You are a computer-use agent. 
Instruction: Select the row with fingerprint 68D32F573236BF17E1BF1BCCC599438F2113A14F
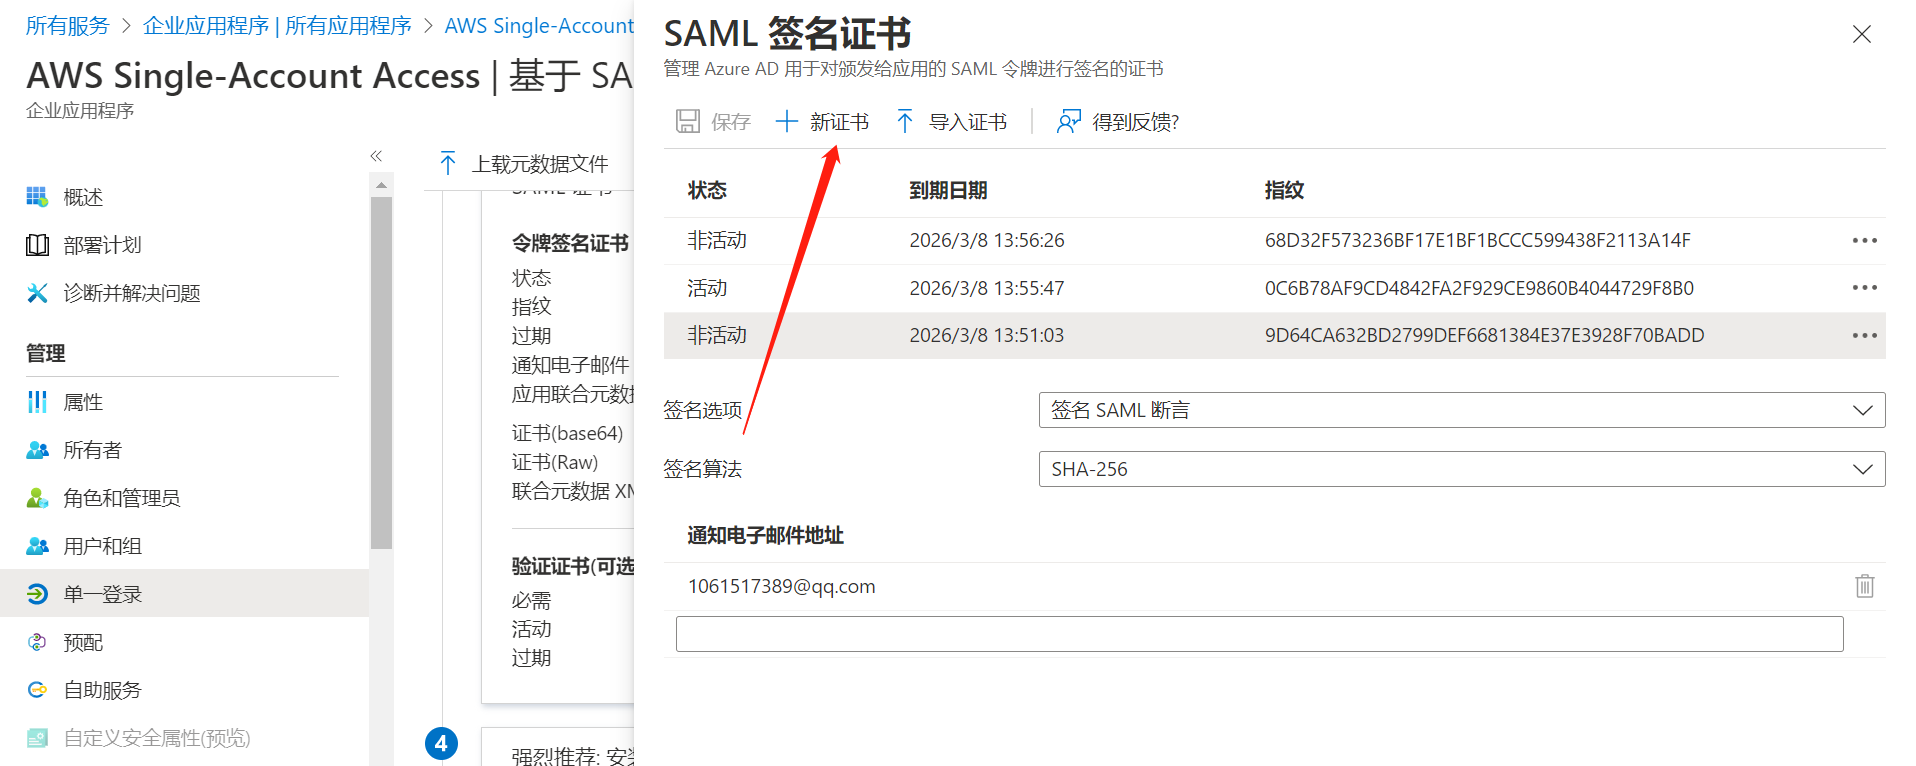(1274, 240)
